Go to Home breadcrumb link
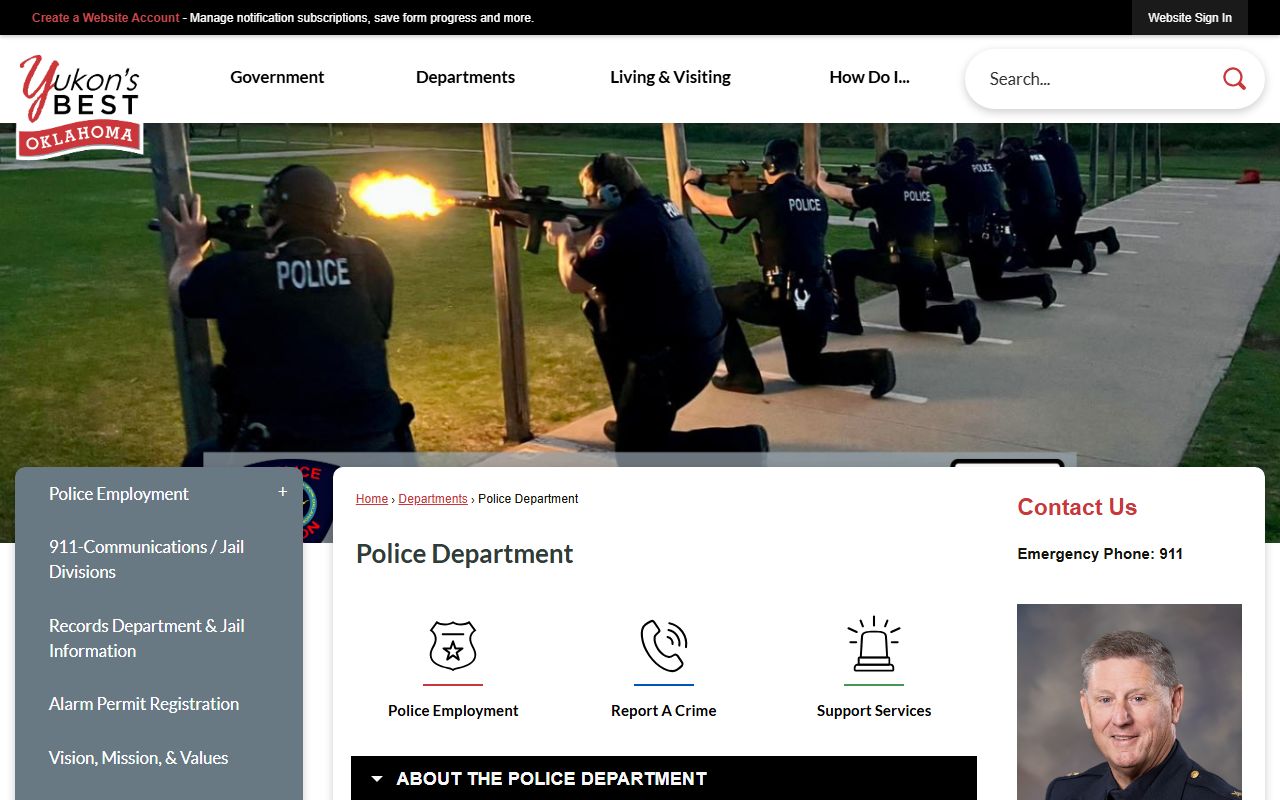Image resolution: width=1280 pixels, height=800 pixels. (x=372, y=499)
